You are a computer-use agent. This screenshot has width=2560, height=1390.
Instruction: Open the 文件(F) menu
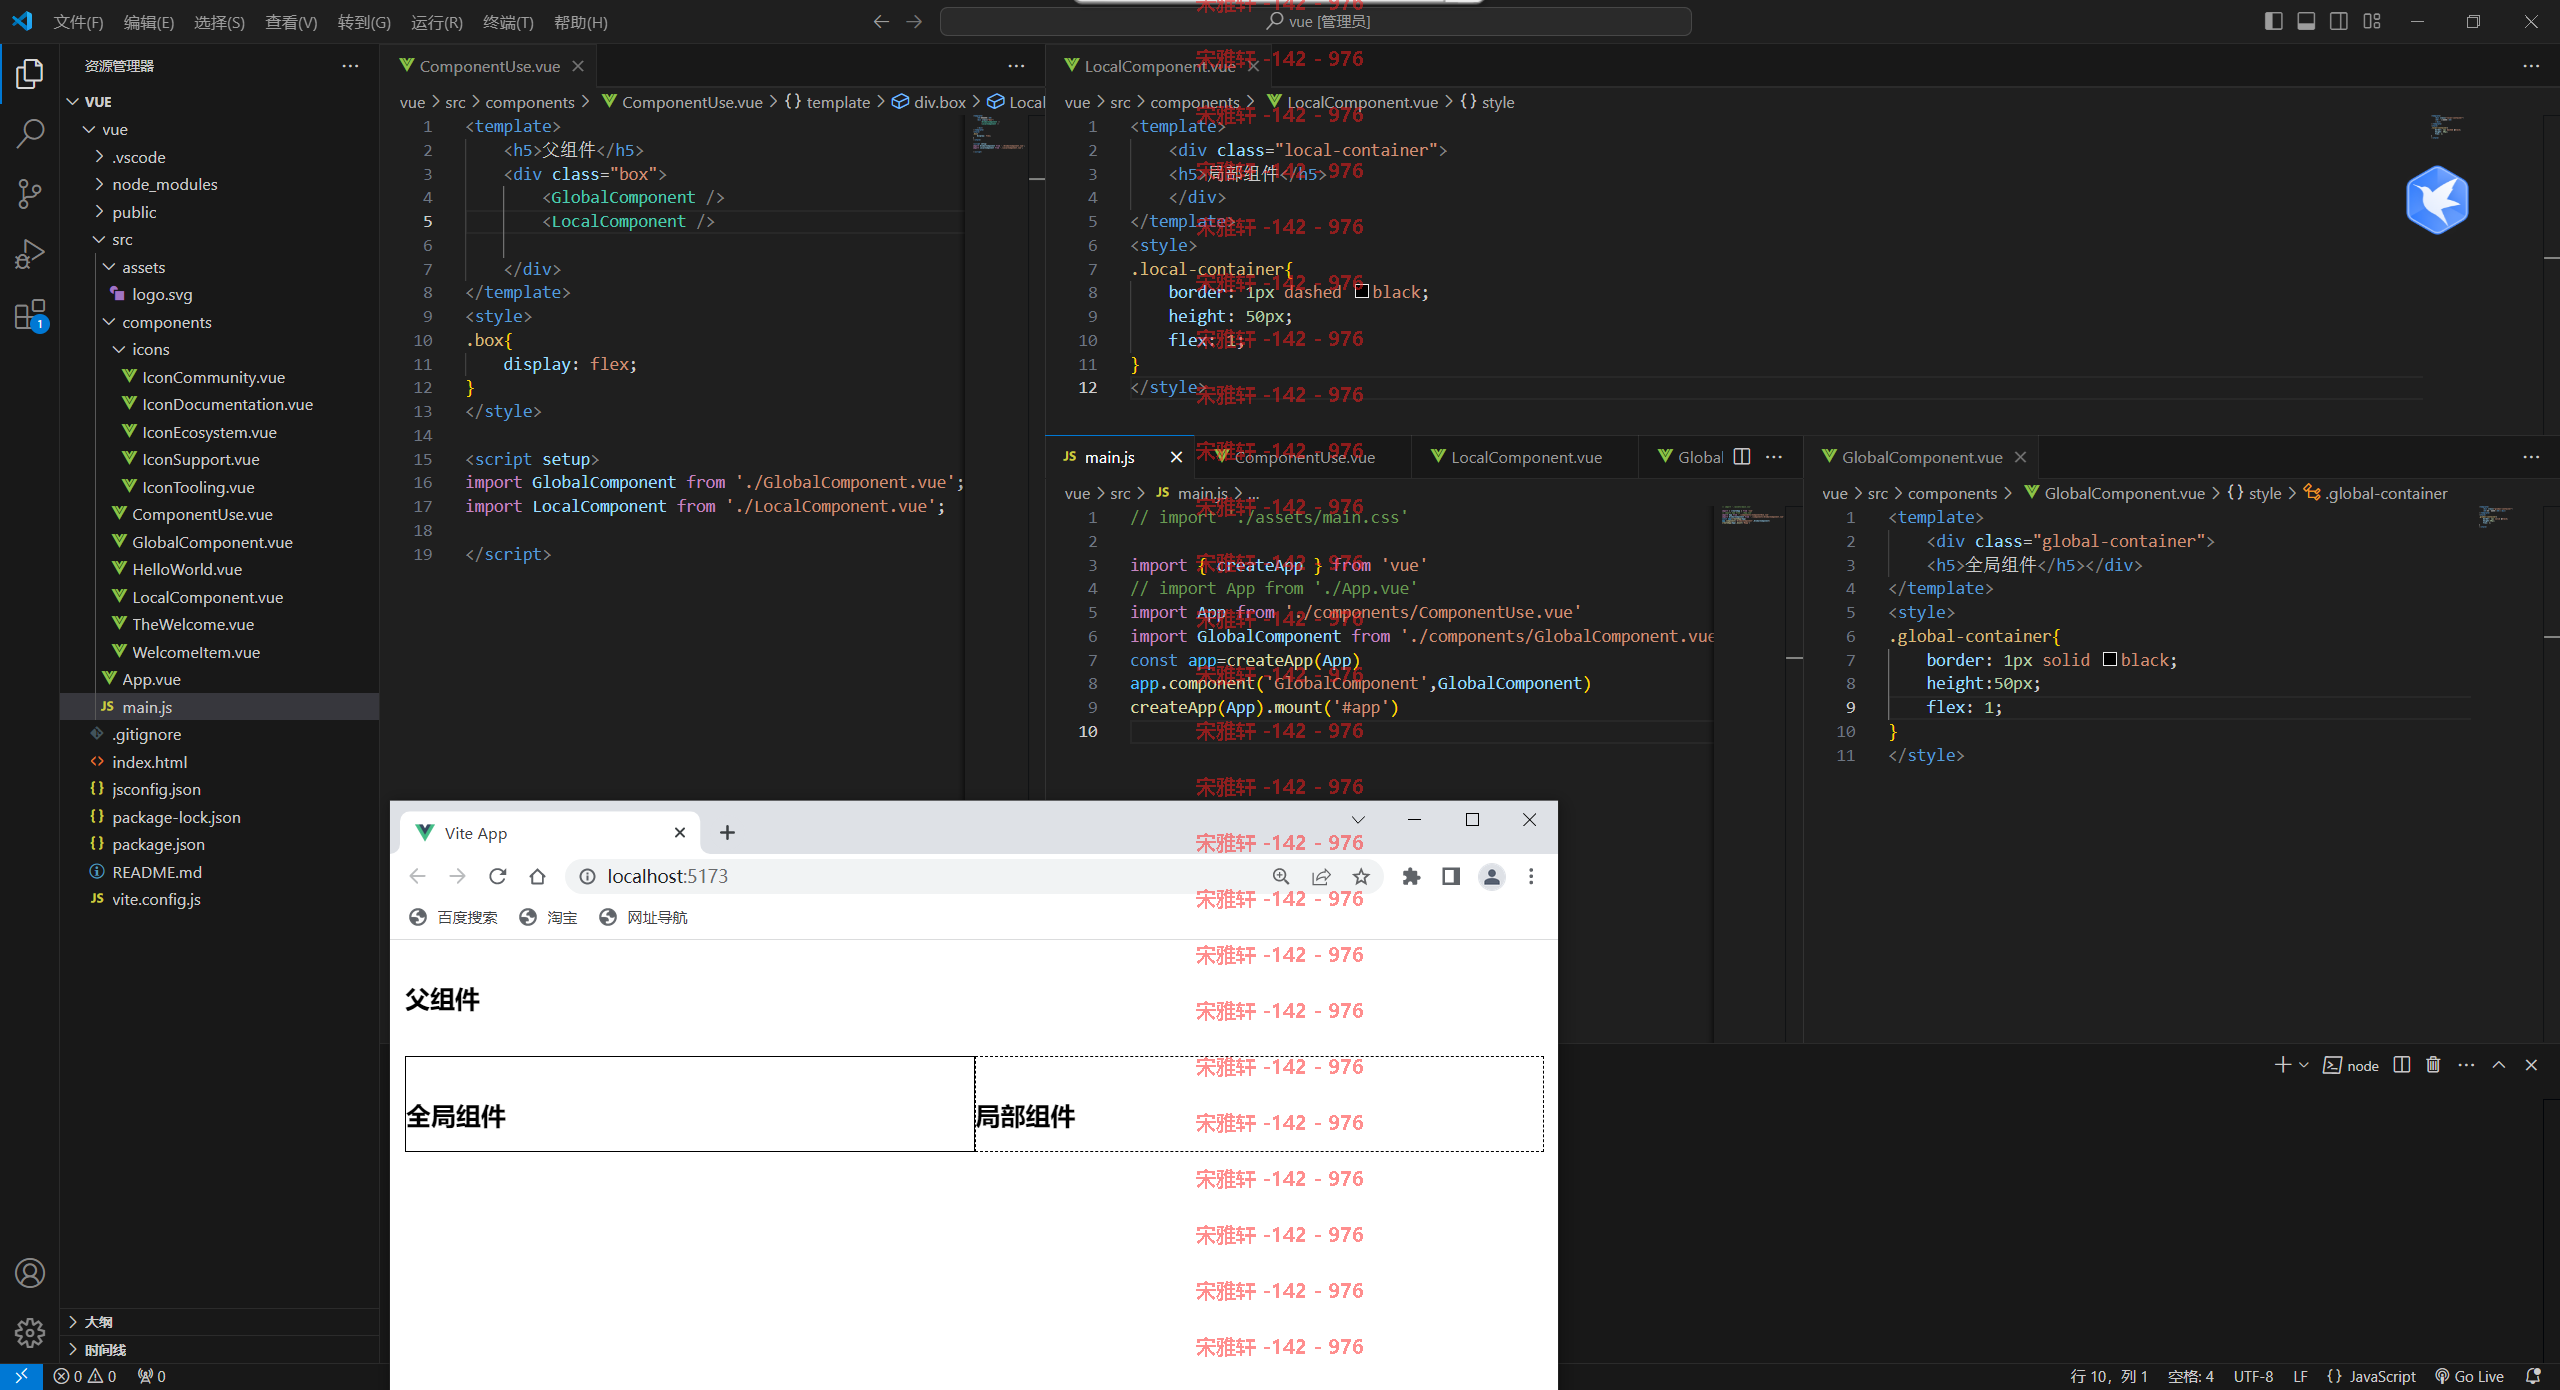point(78,22)
